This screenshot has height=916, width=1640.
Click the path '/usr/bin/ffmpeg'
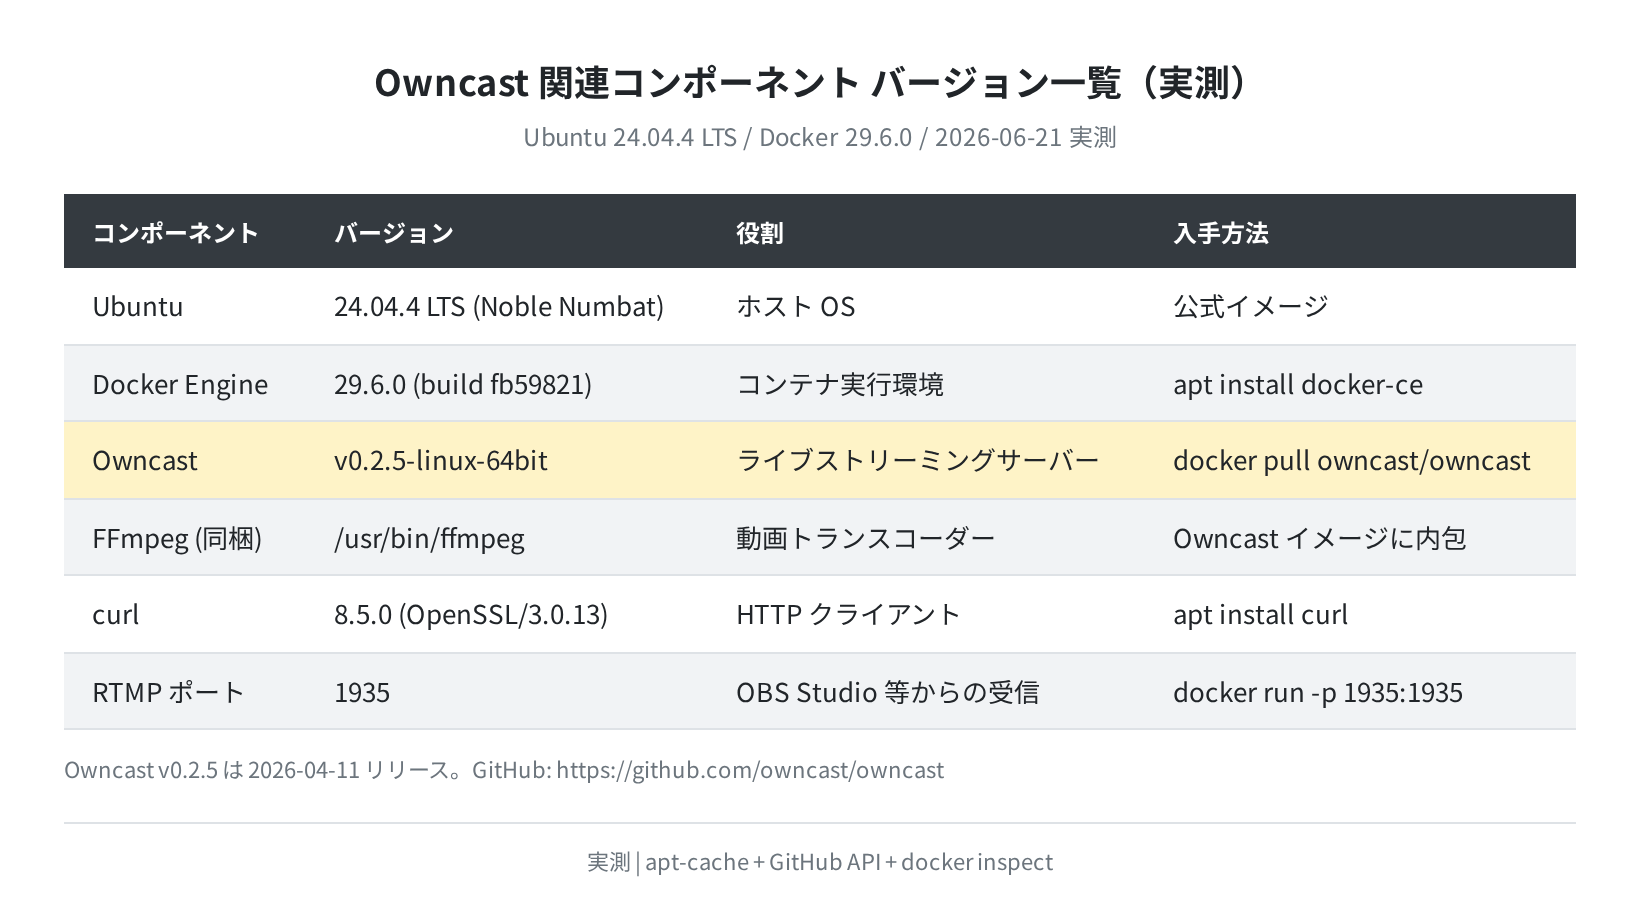tap(429, 538)
